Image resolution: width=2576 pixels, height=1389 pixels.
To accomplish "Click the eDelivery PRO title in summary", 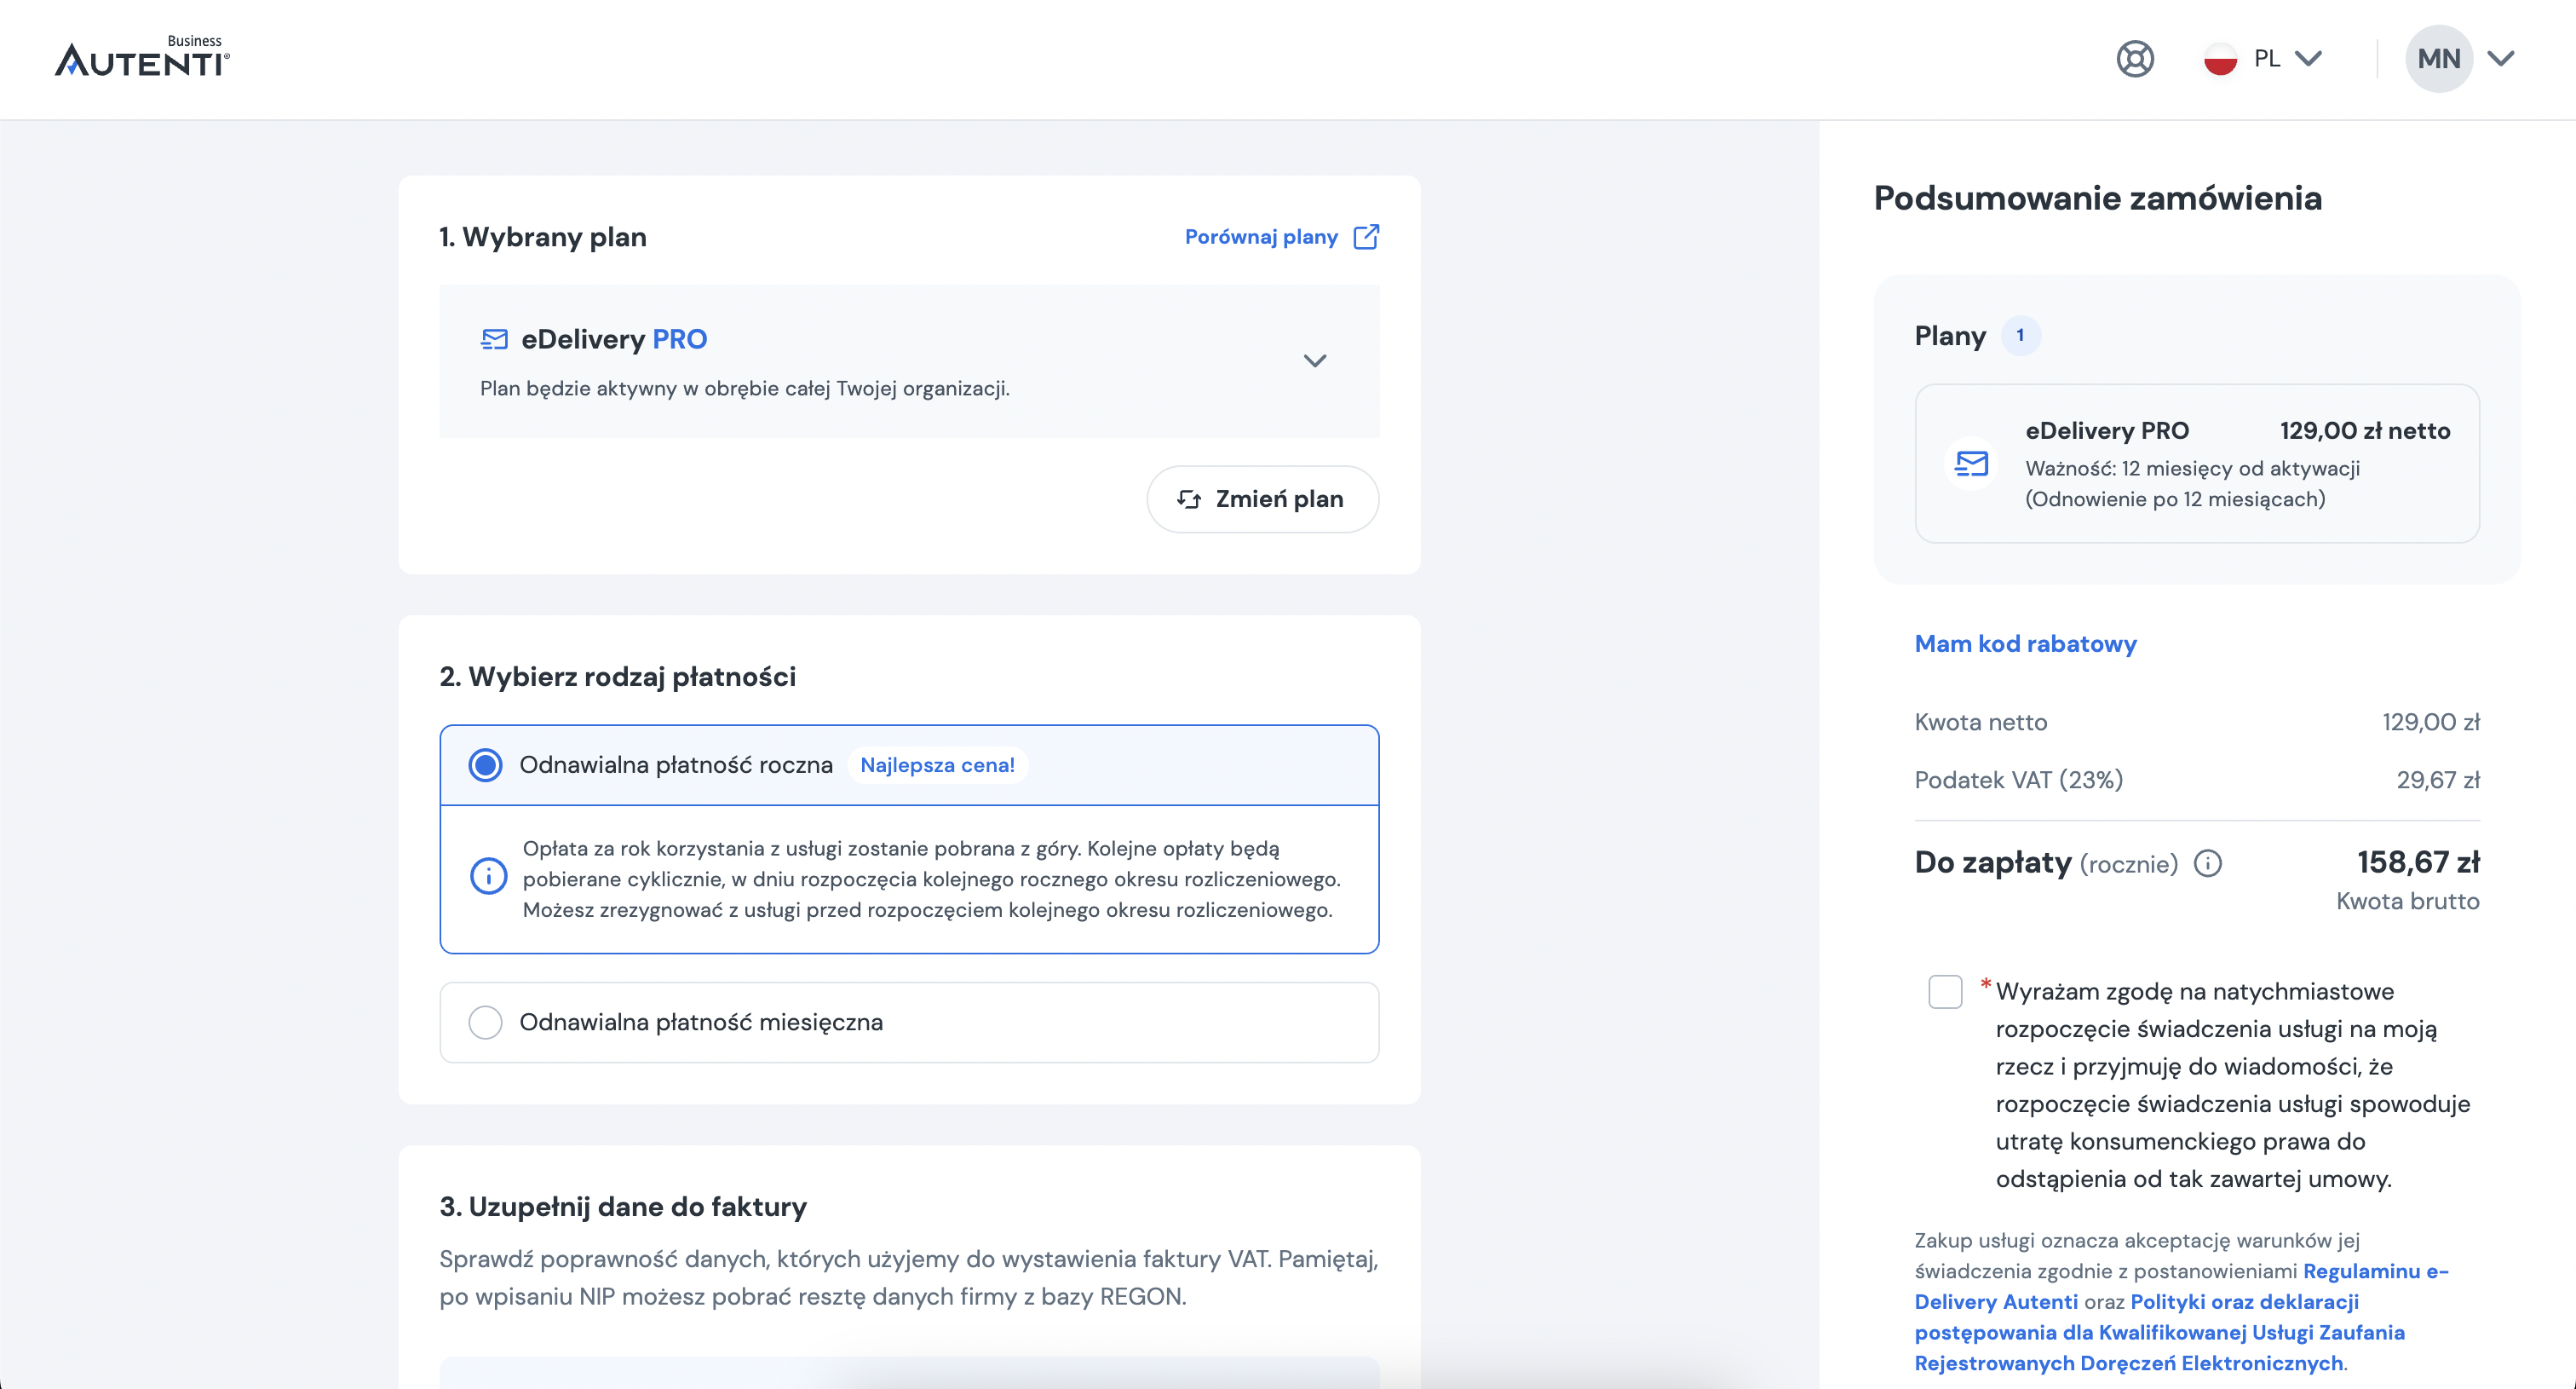I will coord(2107,431).
